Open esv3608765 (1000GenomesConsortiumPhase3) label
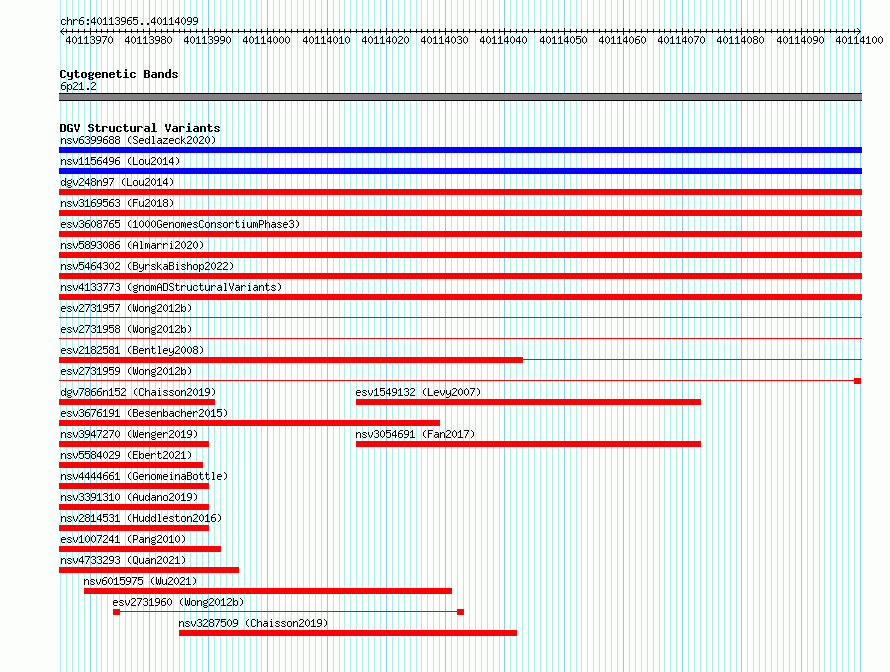This screenshot has height=672, width=890. coord(180,224)
